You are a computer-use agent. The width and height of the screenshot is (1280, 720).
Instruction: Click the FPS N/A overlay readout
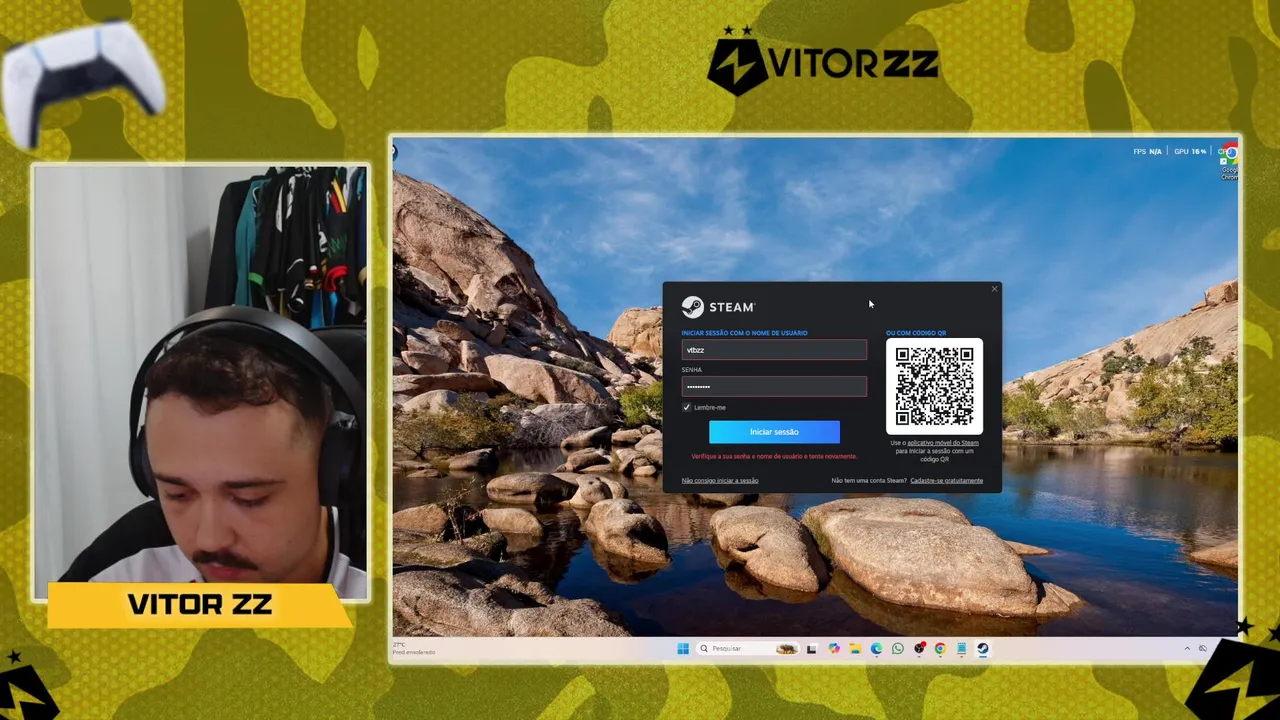(x=1147, y=152)
